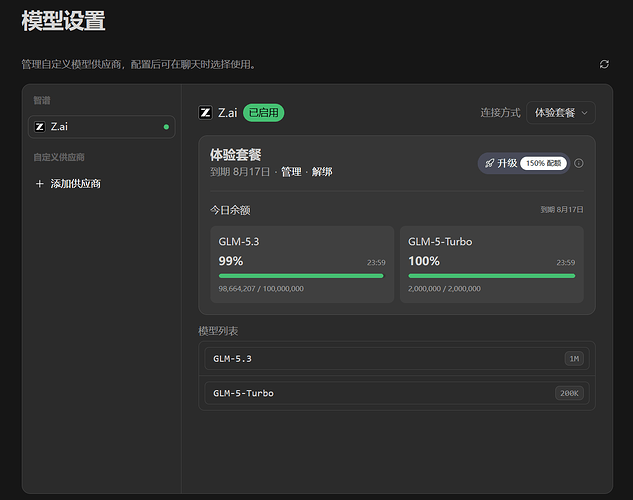
Task: Click the 99% percentage value
Action: tap(231, 261)
